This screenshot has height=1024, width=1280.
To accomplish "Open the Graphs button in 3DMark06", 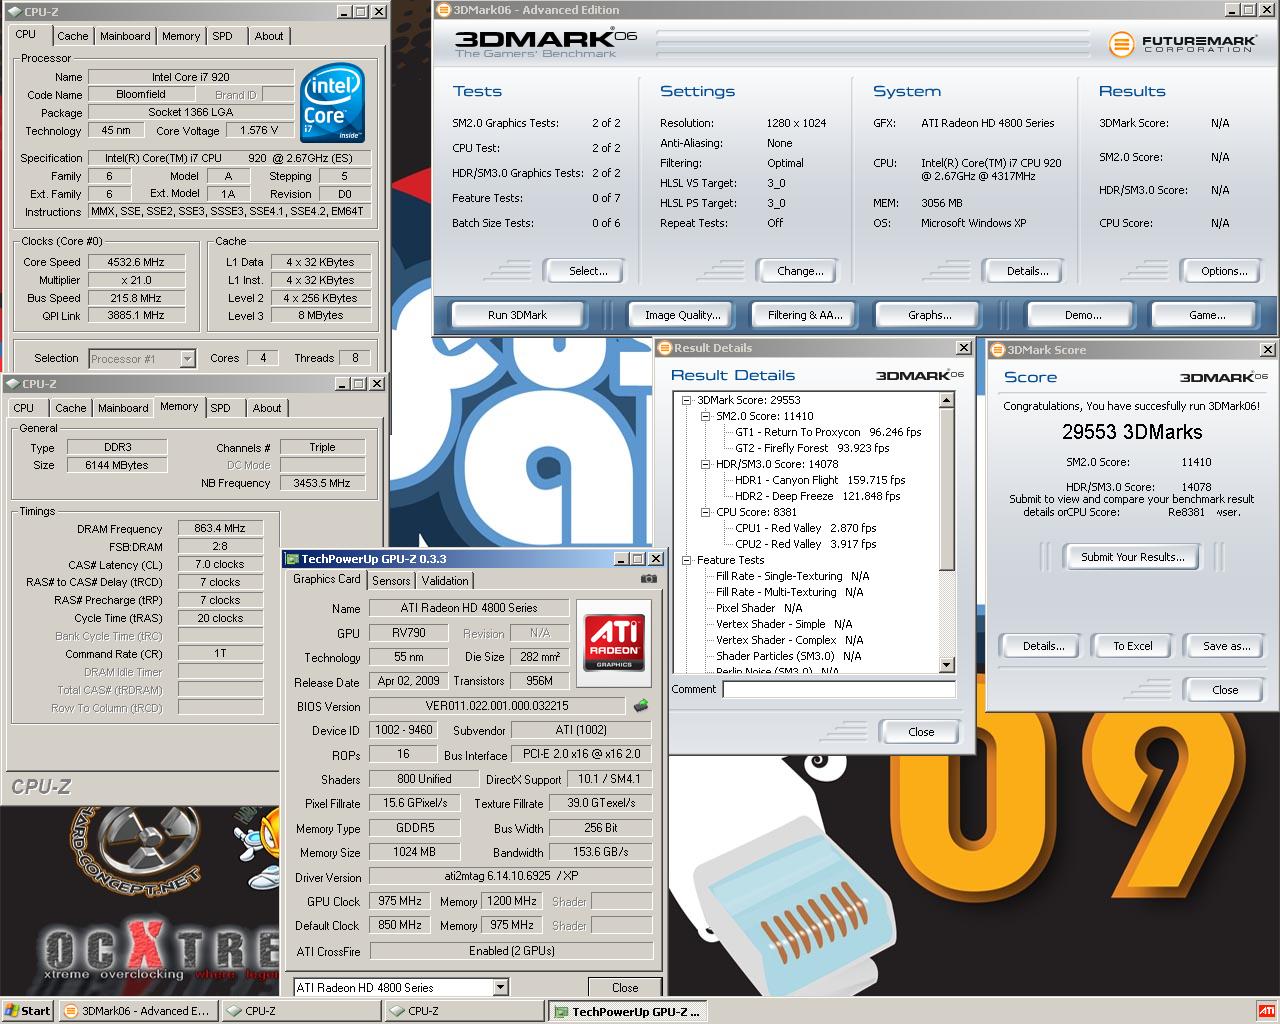I will click(929, 315).
